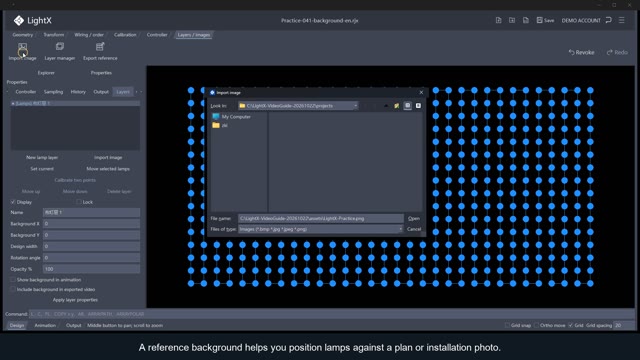Image resolution: width=640 pixels, height=360 pixels.
Task: Click the open project folder icon
Action: 512,20
